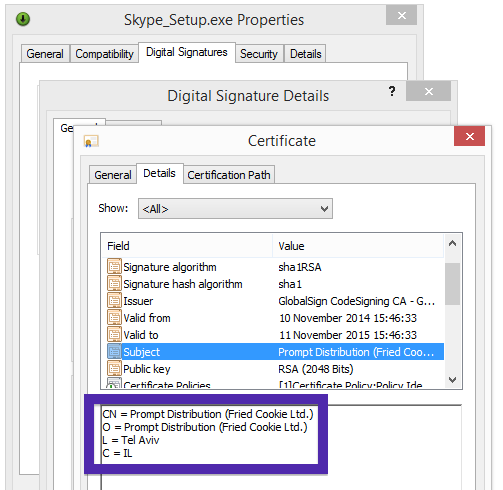The height and width of the screenshot is (490, 503).
Task: Open the Details tab in Properties window
Action: point(306,54)
